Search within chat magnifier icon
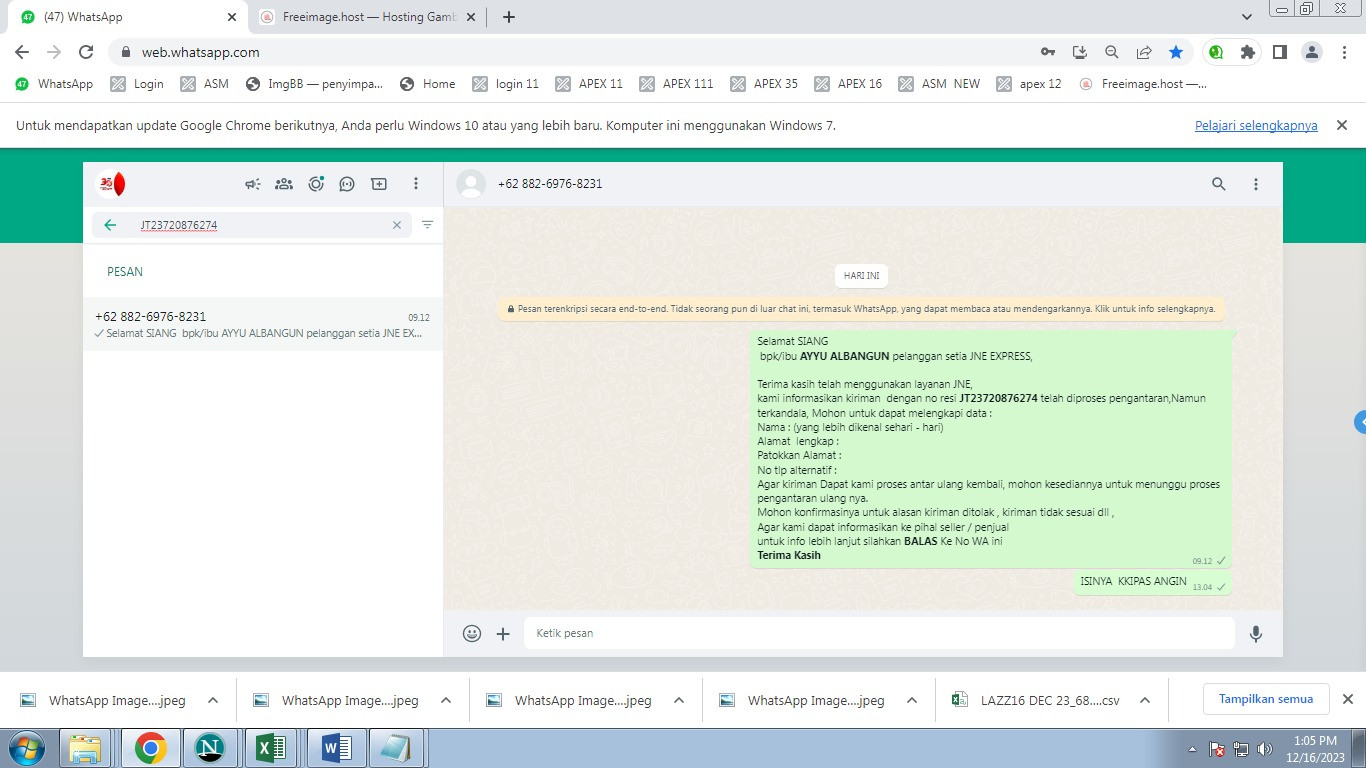Viewport: 1366px width, 768px height. [1219, 184]
